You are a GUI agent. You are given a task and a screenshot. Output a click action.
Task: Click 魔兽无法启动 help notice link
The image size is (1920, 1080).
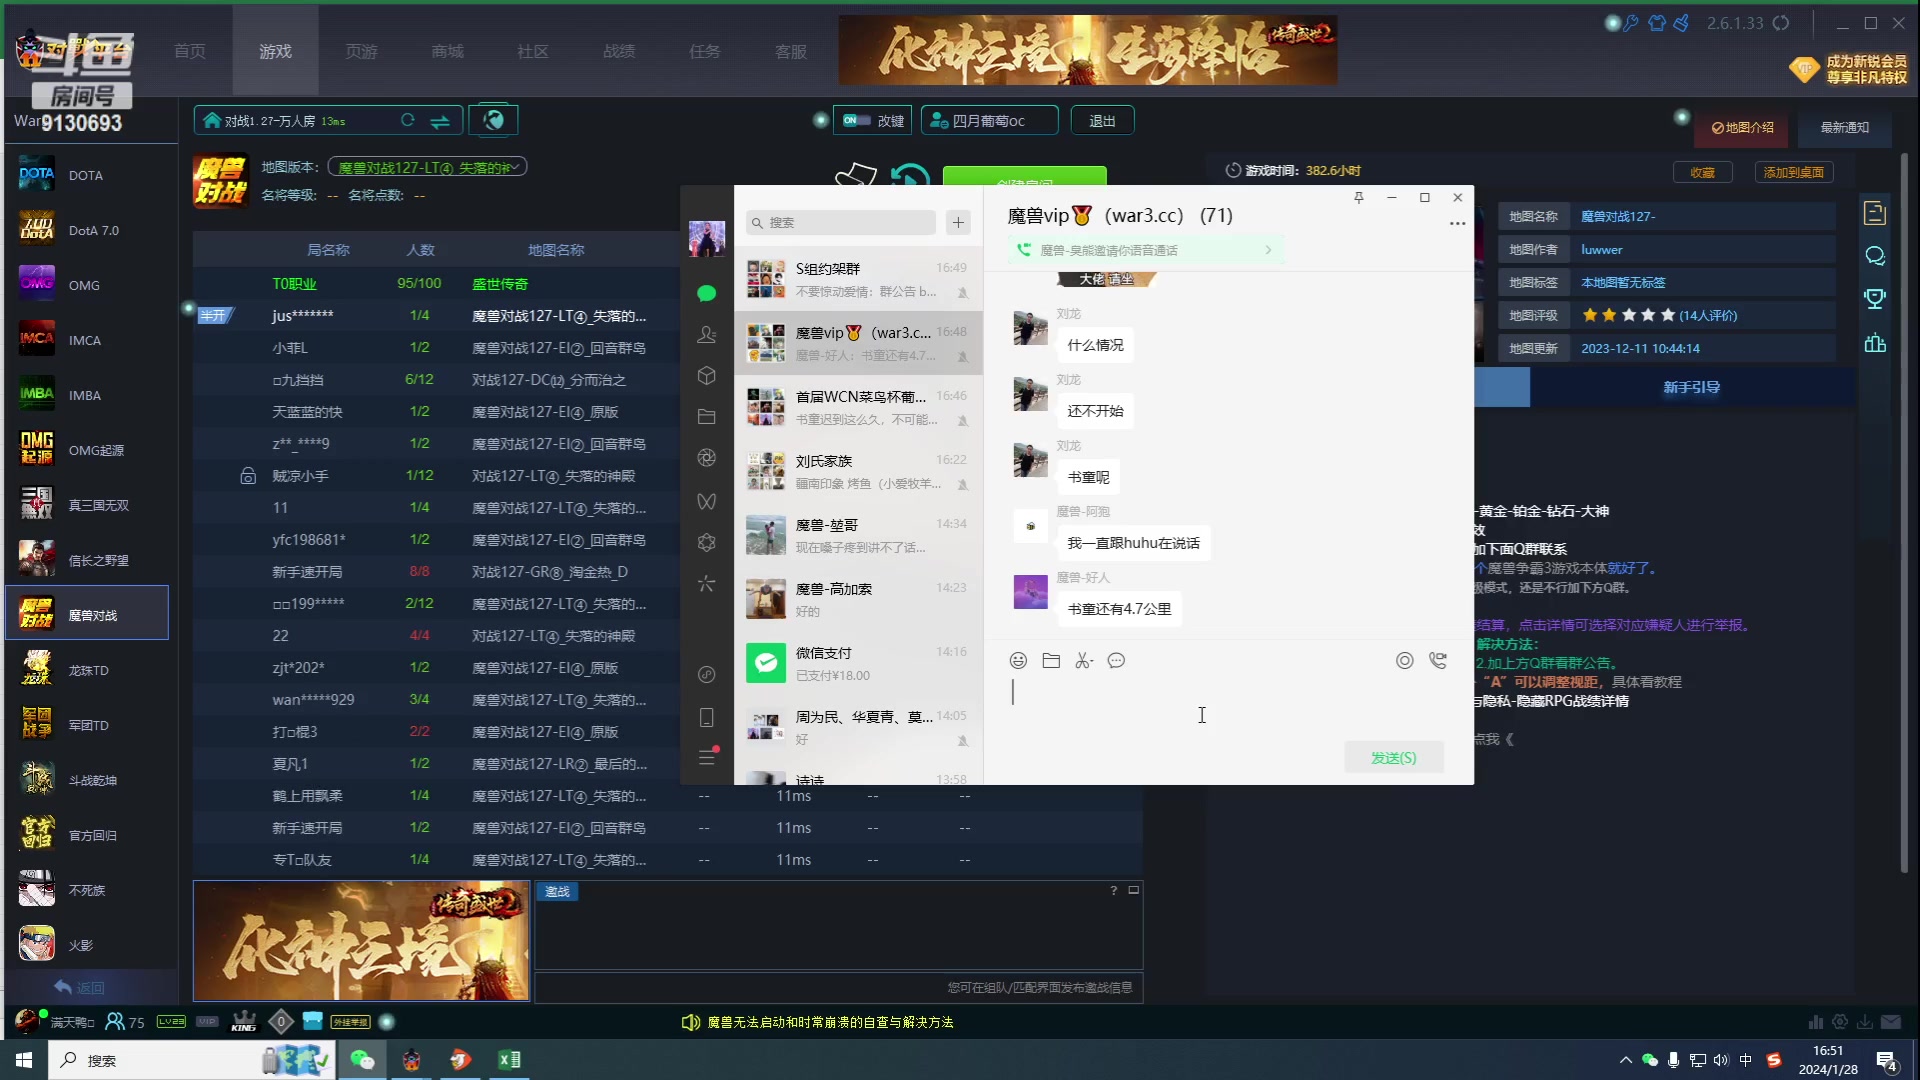[x=830, y=1022]
